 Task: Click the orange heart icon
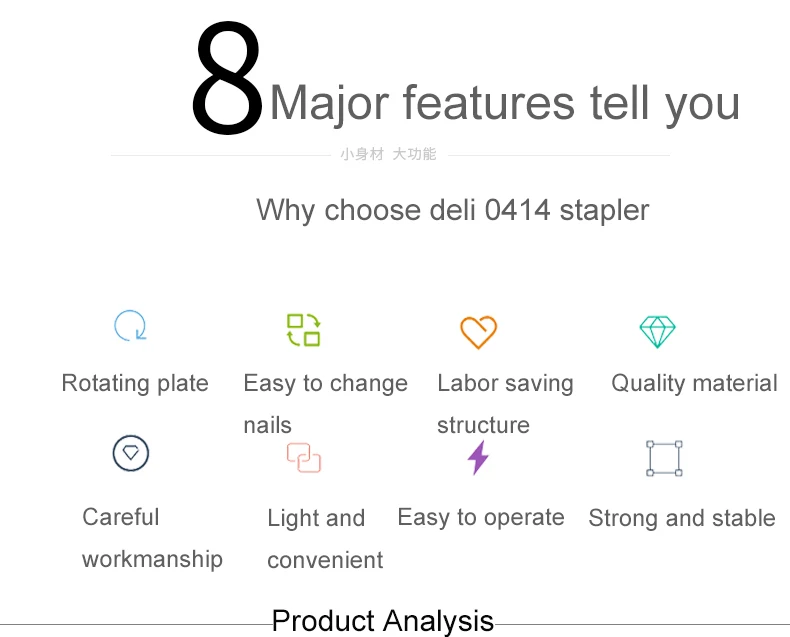[x=479, y=332]
